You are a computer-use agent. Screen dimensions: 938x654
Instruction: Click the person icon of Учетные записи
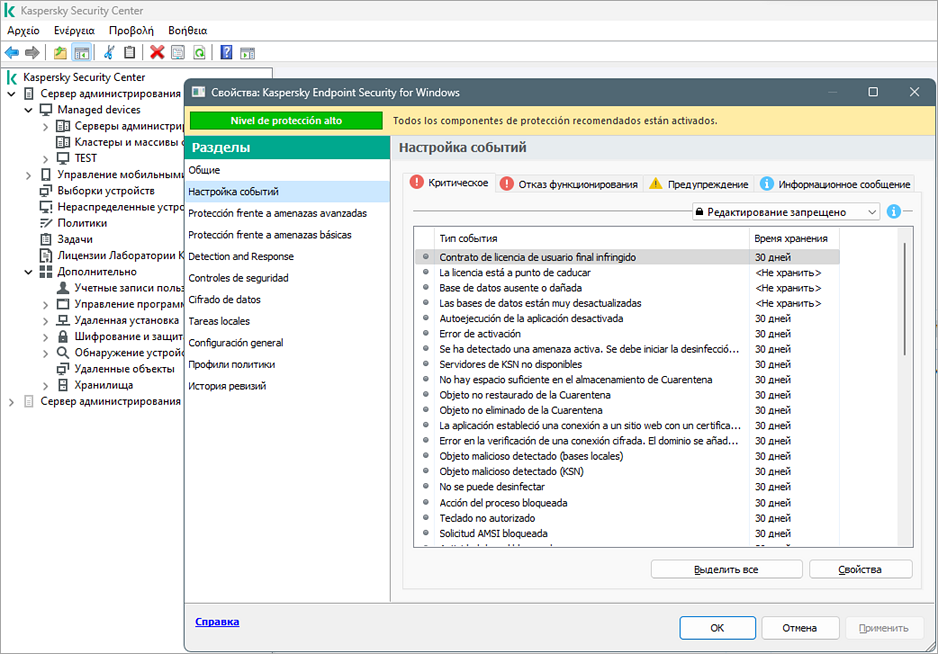[x=63, y=287]
